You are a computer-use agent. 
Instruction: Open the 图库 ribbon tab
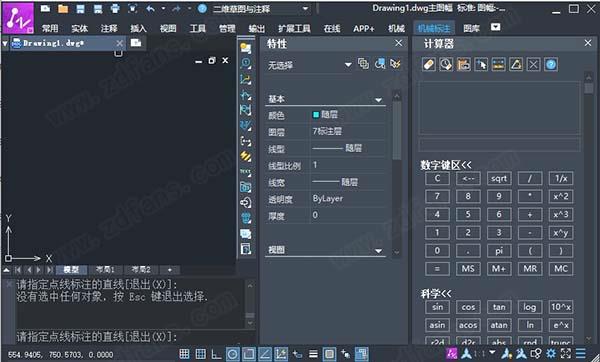471,28
